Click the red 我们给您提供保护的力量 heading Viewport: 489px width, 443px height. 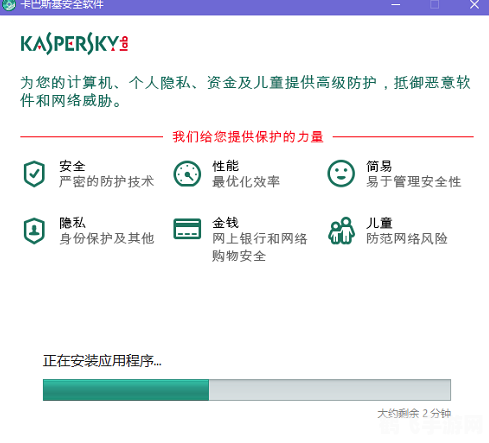point(248,137)
